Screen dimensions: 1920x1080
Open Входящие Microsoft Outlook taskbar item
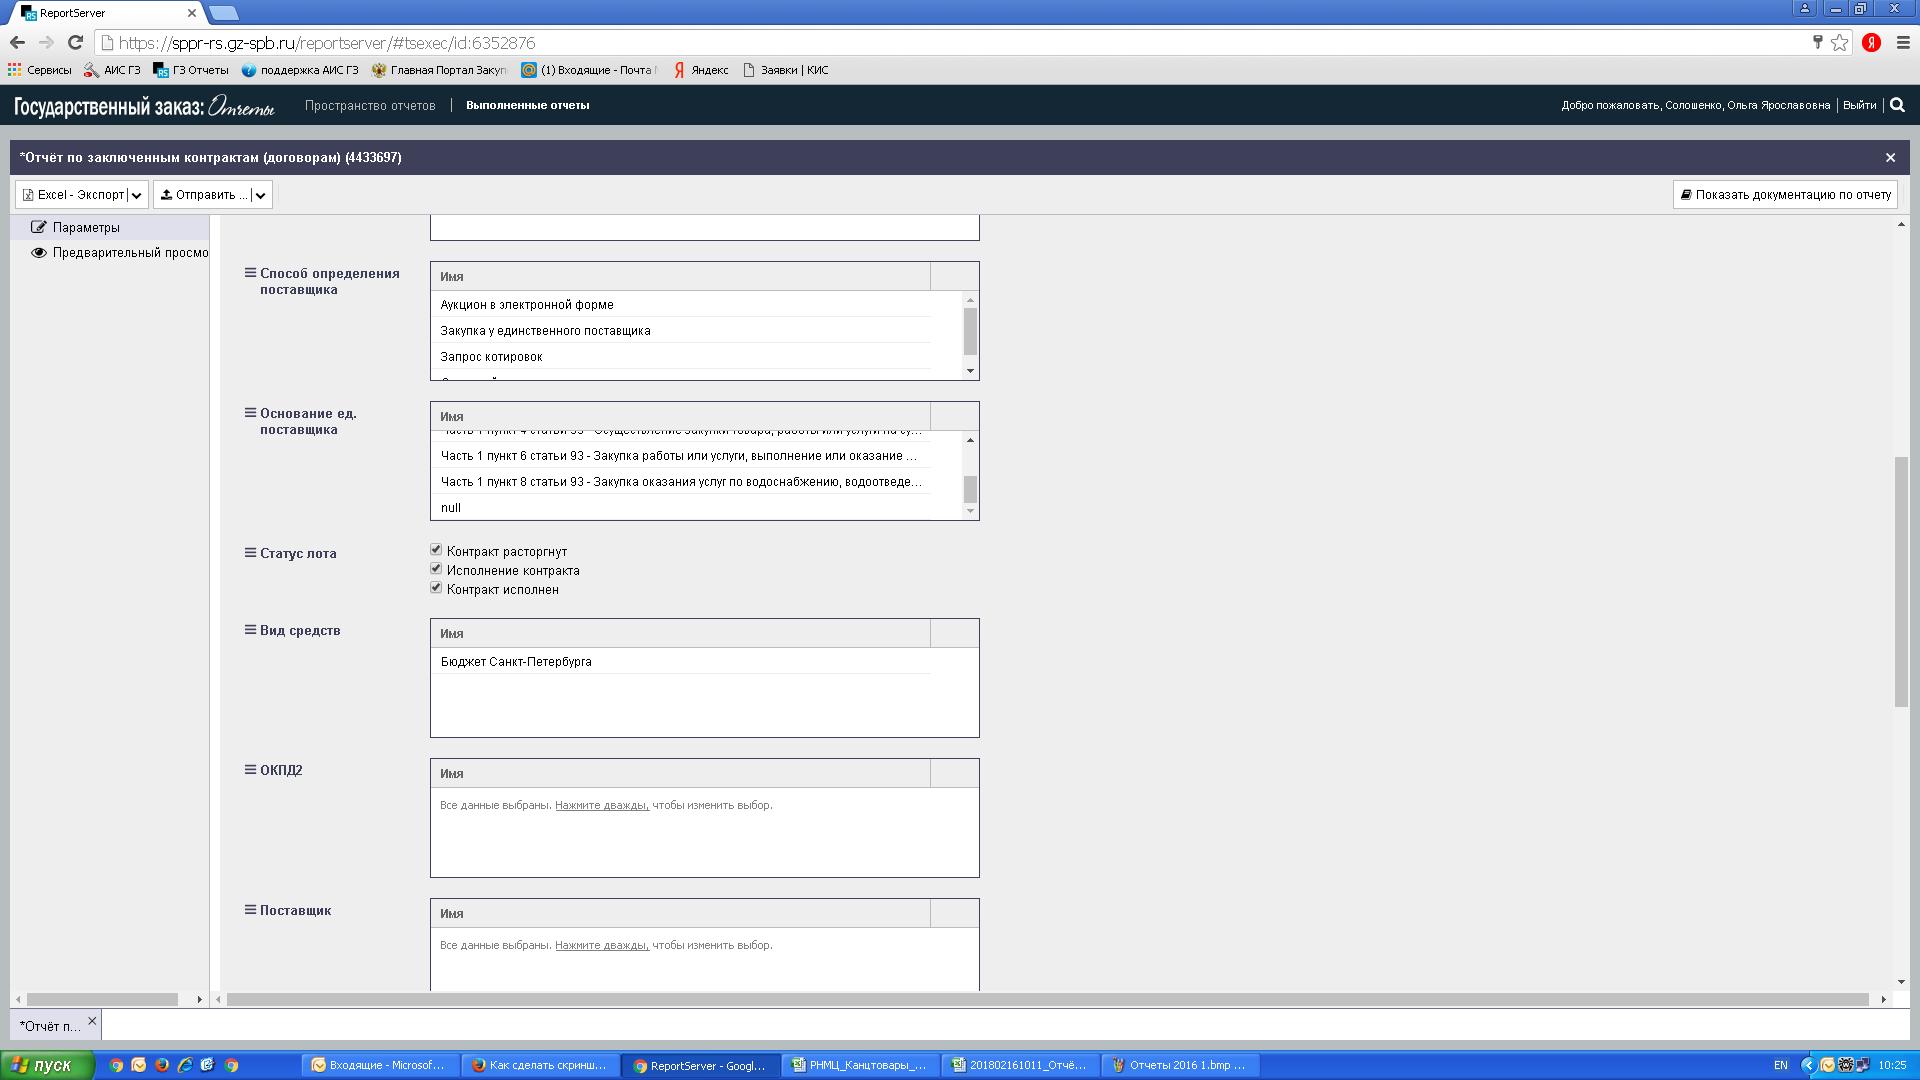pos(379,1065)
